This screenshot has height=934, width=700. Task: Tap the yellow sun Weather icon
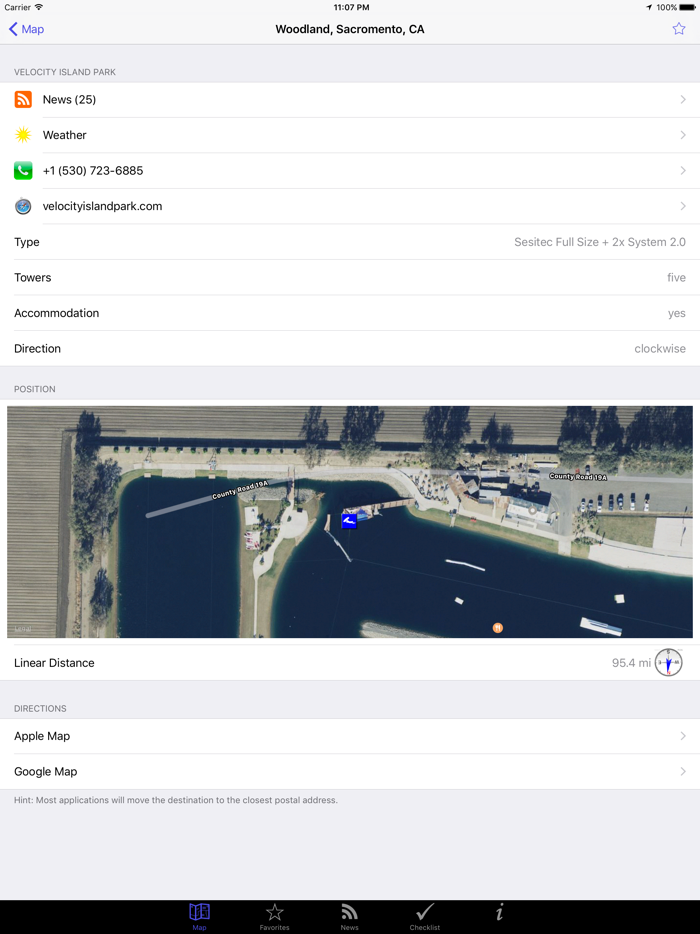[23, 135]
